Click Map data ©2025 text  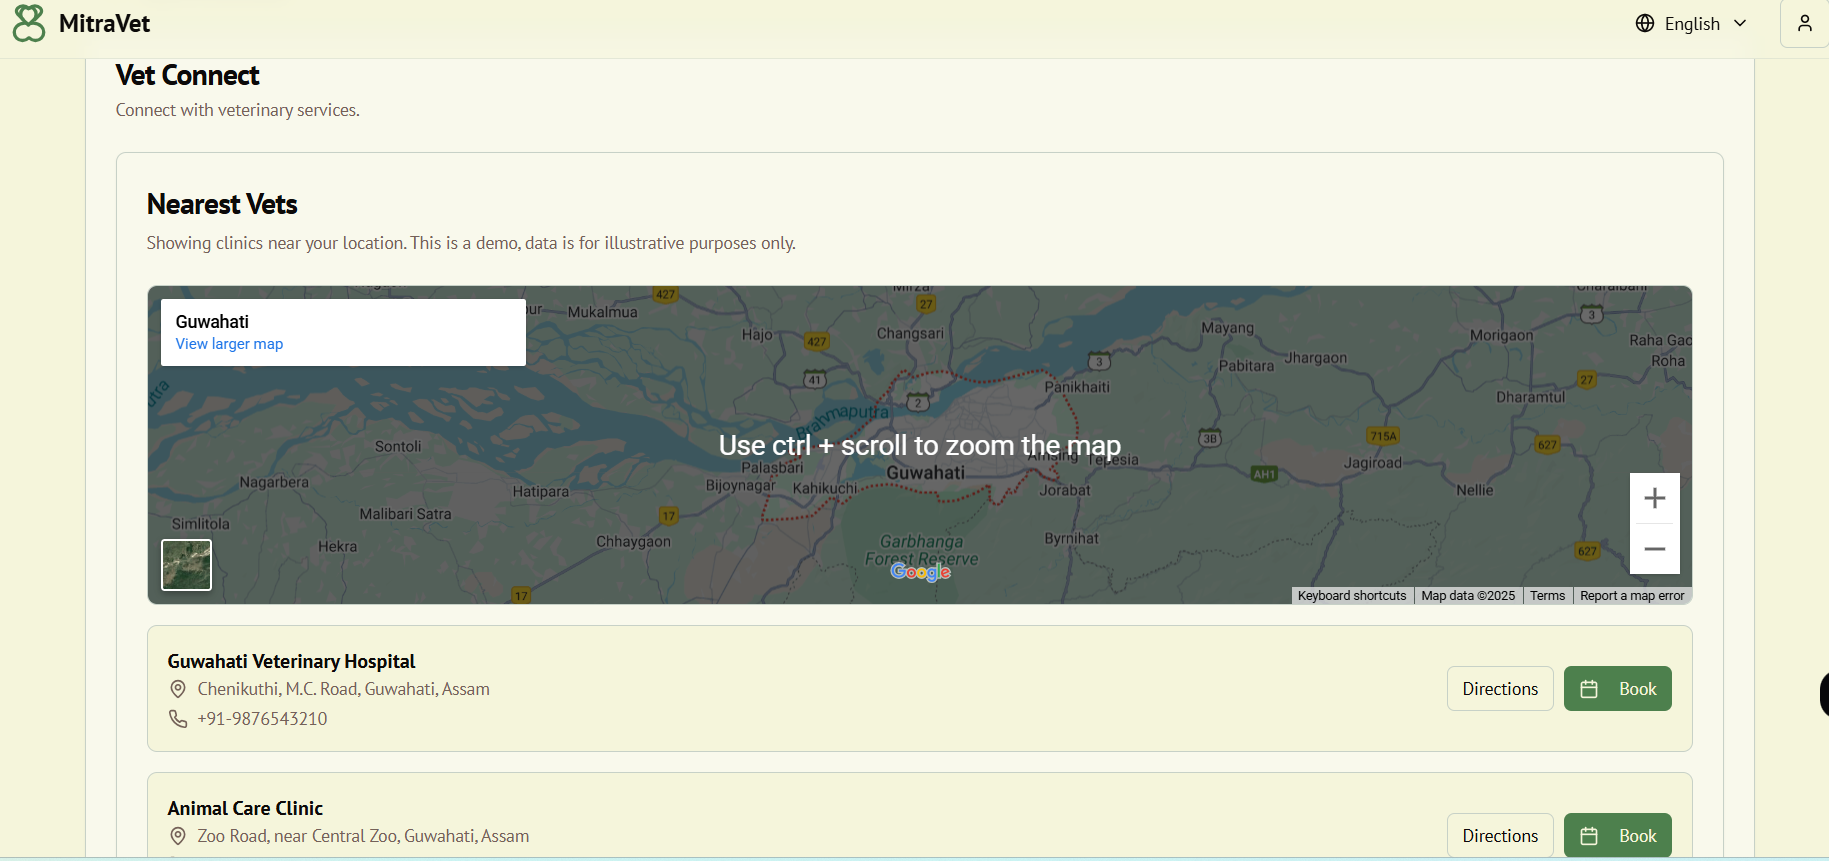point(1468,596)
